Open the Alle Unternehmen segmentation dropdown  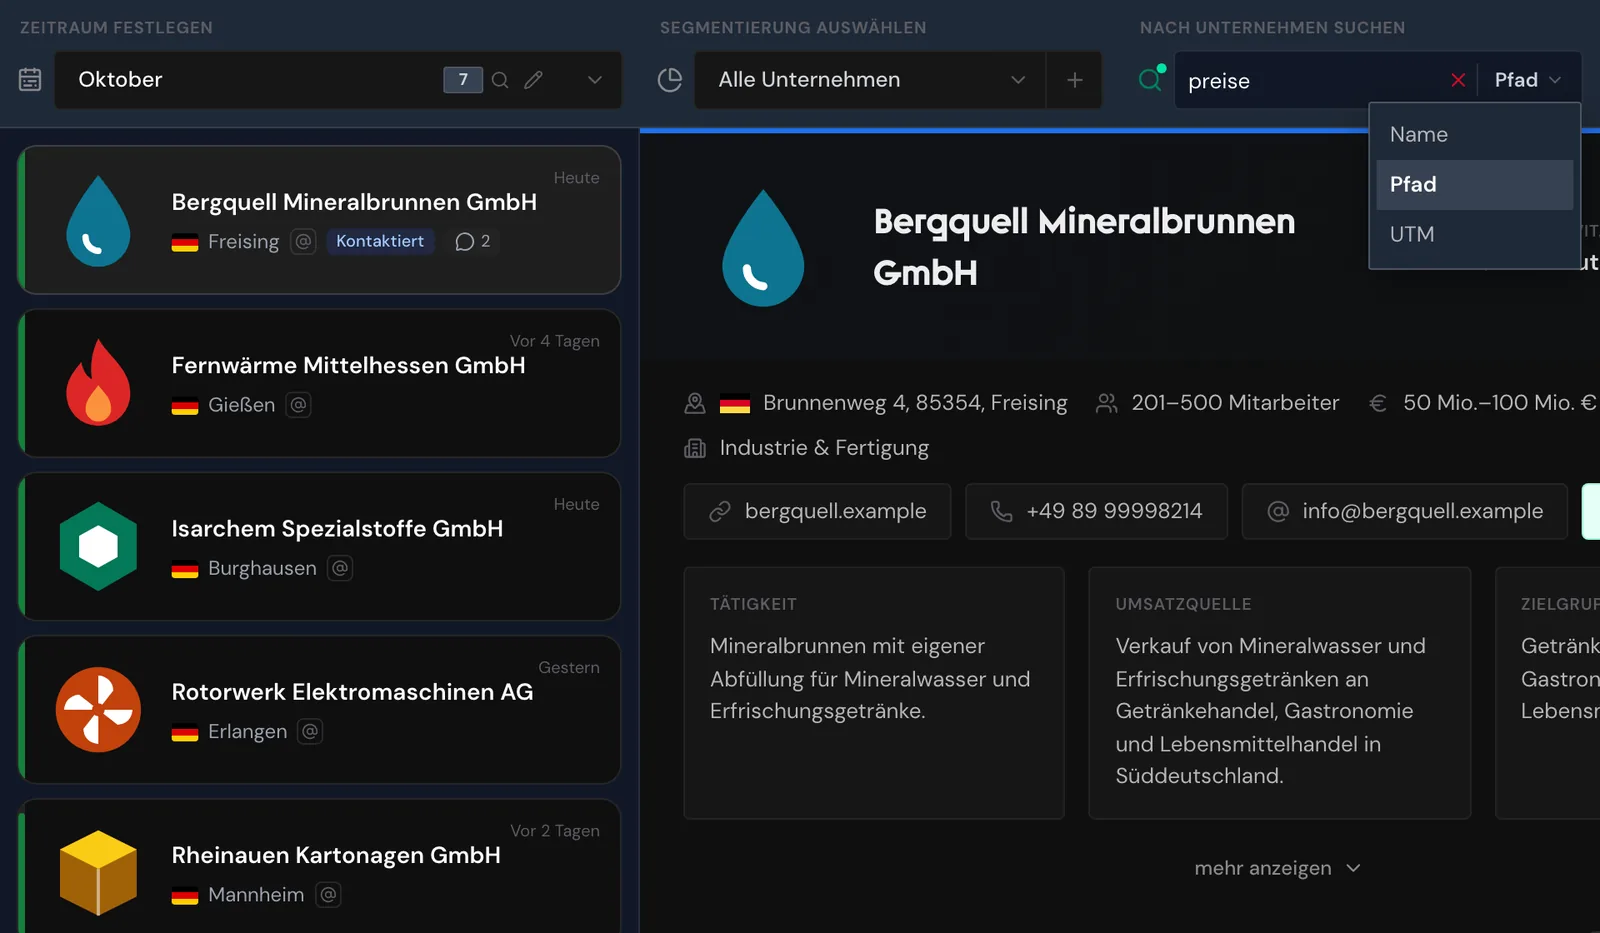[x=870, y=80]
